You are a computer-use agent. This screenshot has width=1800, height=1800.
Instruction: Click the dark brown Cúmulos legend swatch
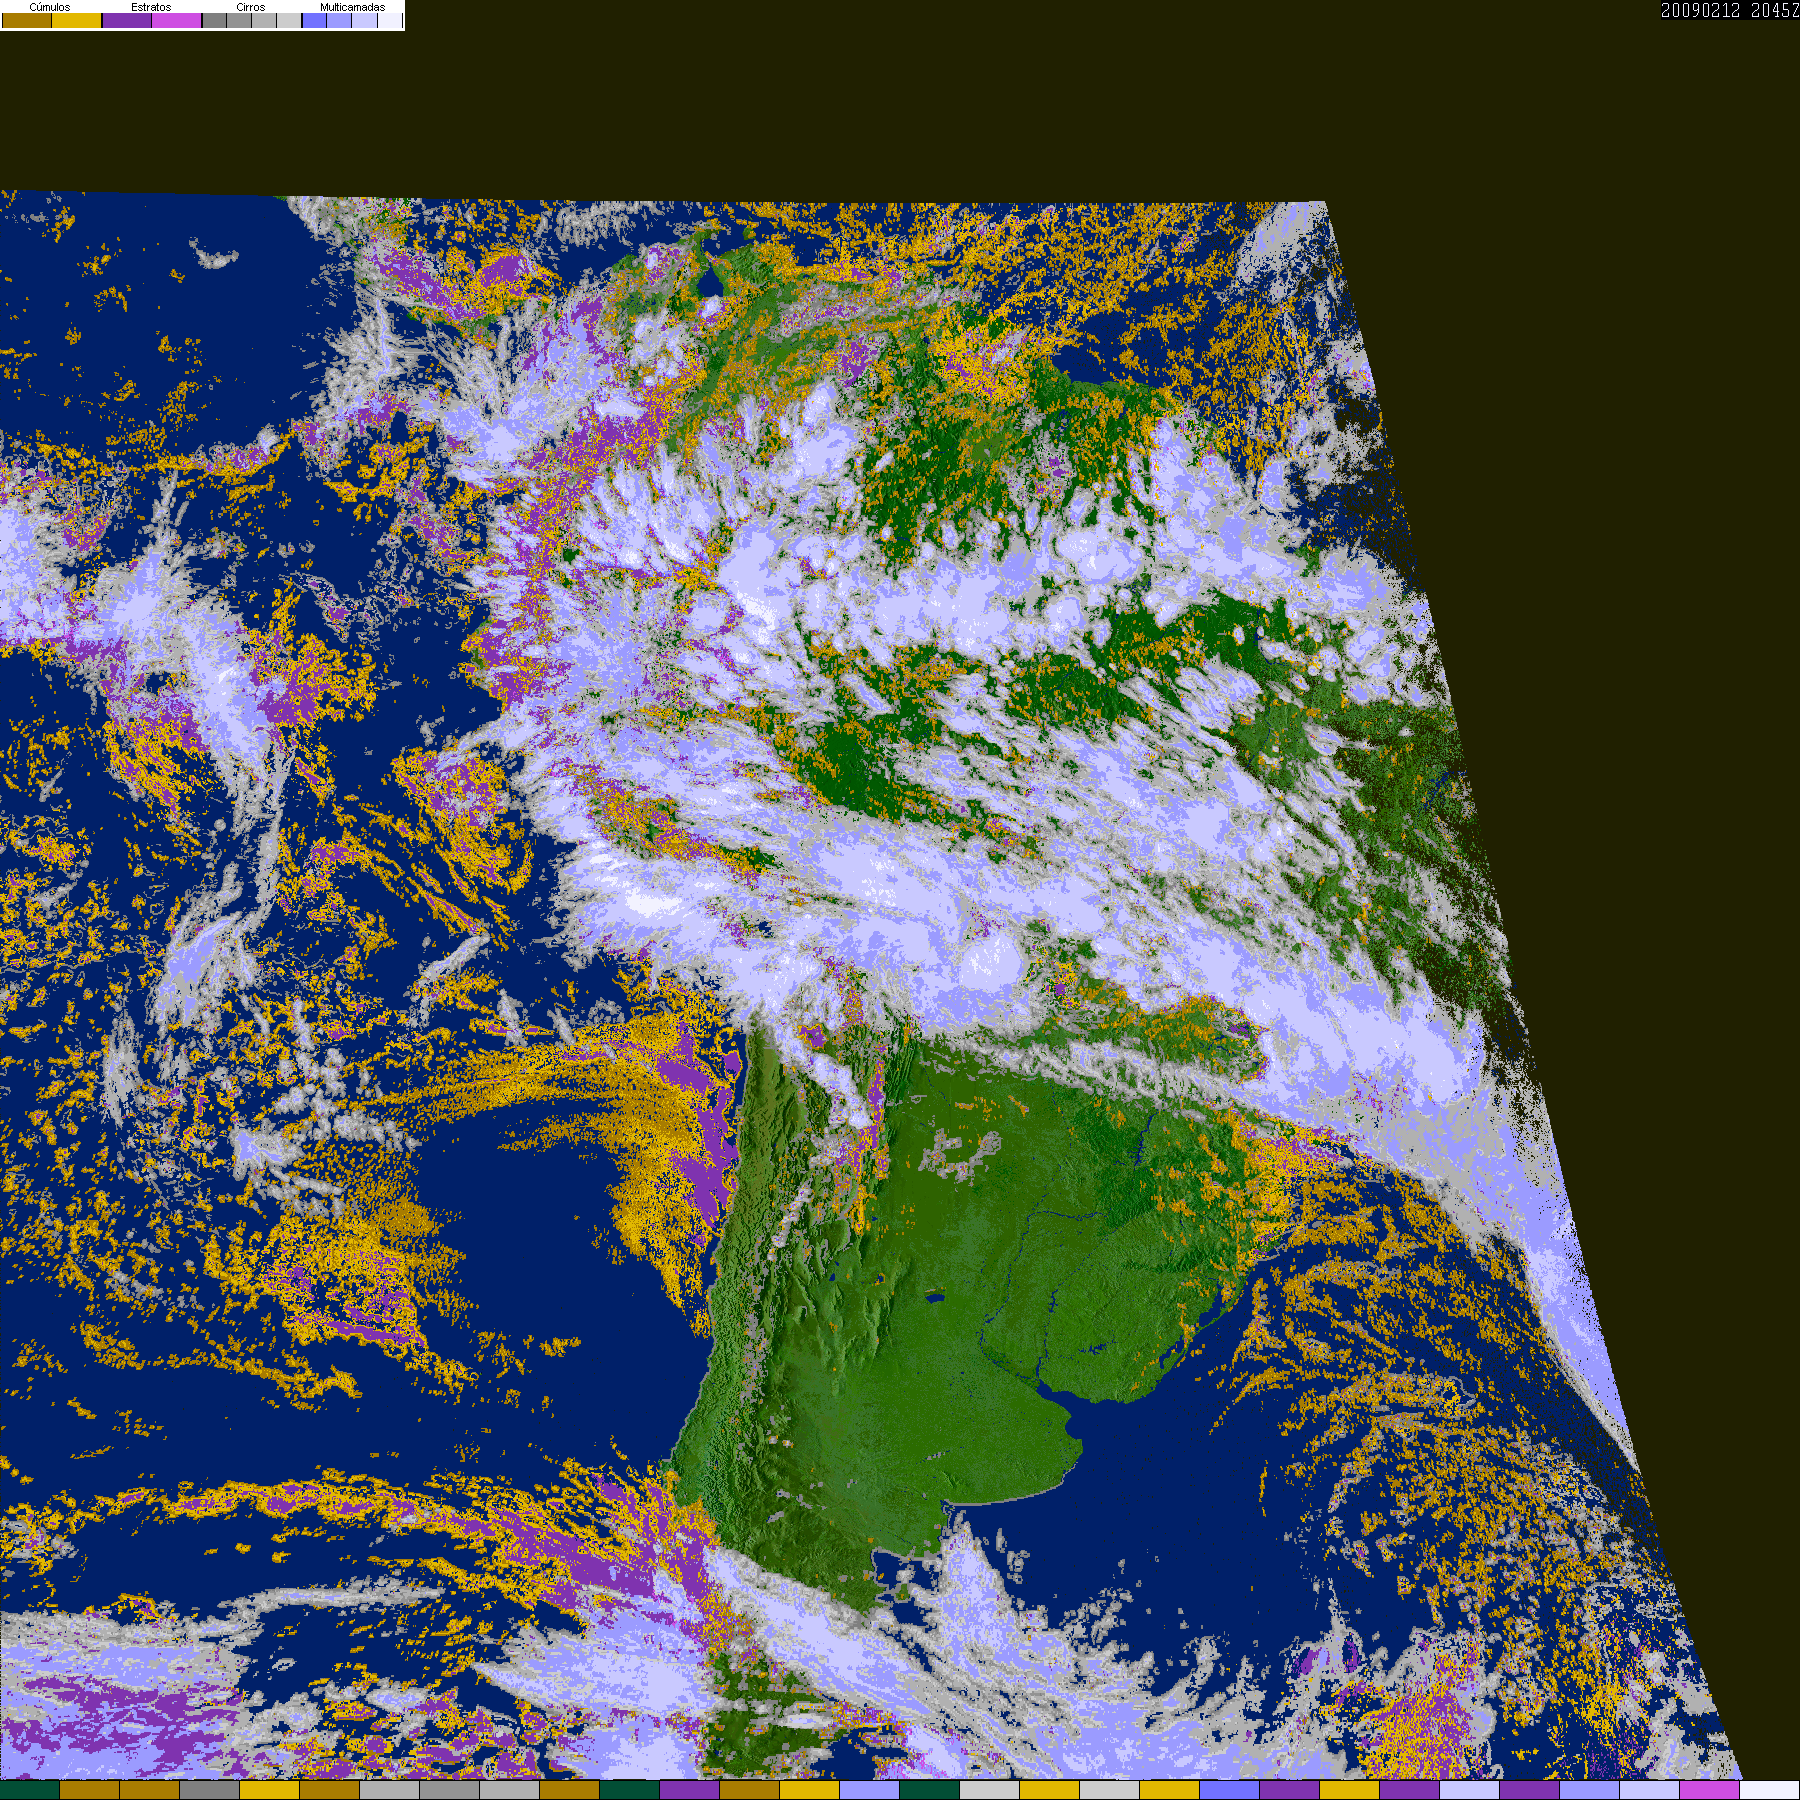pos(27,20)
